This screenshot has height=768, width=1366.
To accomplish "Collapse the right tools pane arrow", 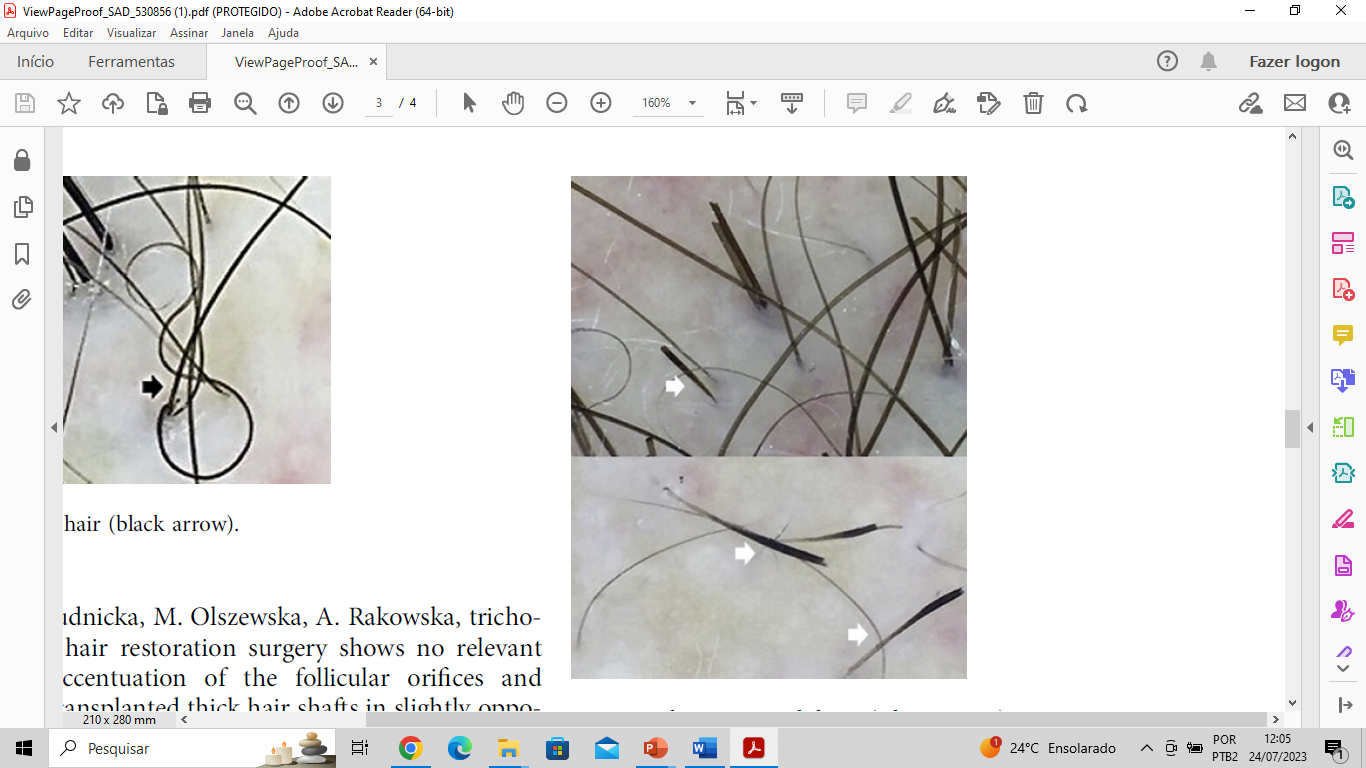I will pyautogui.click(x=1310, y=428).
